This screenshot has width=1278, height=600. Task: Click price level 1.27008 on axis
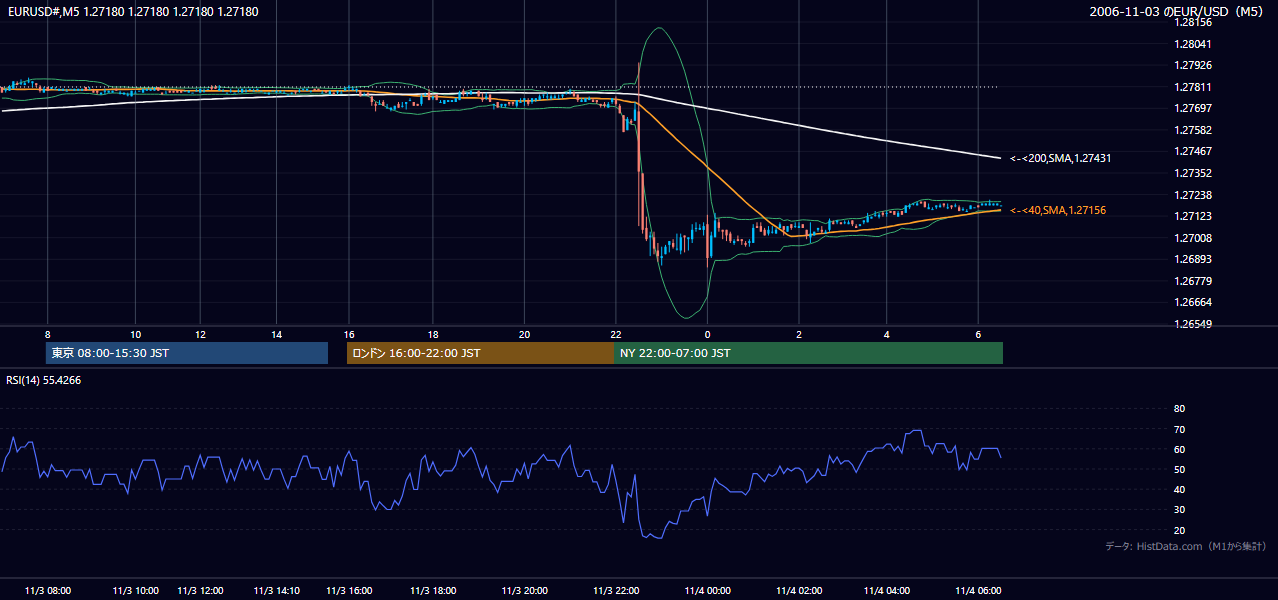click(x=1193, y=238)
